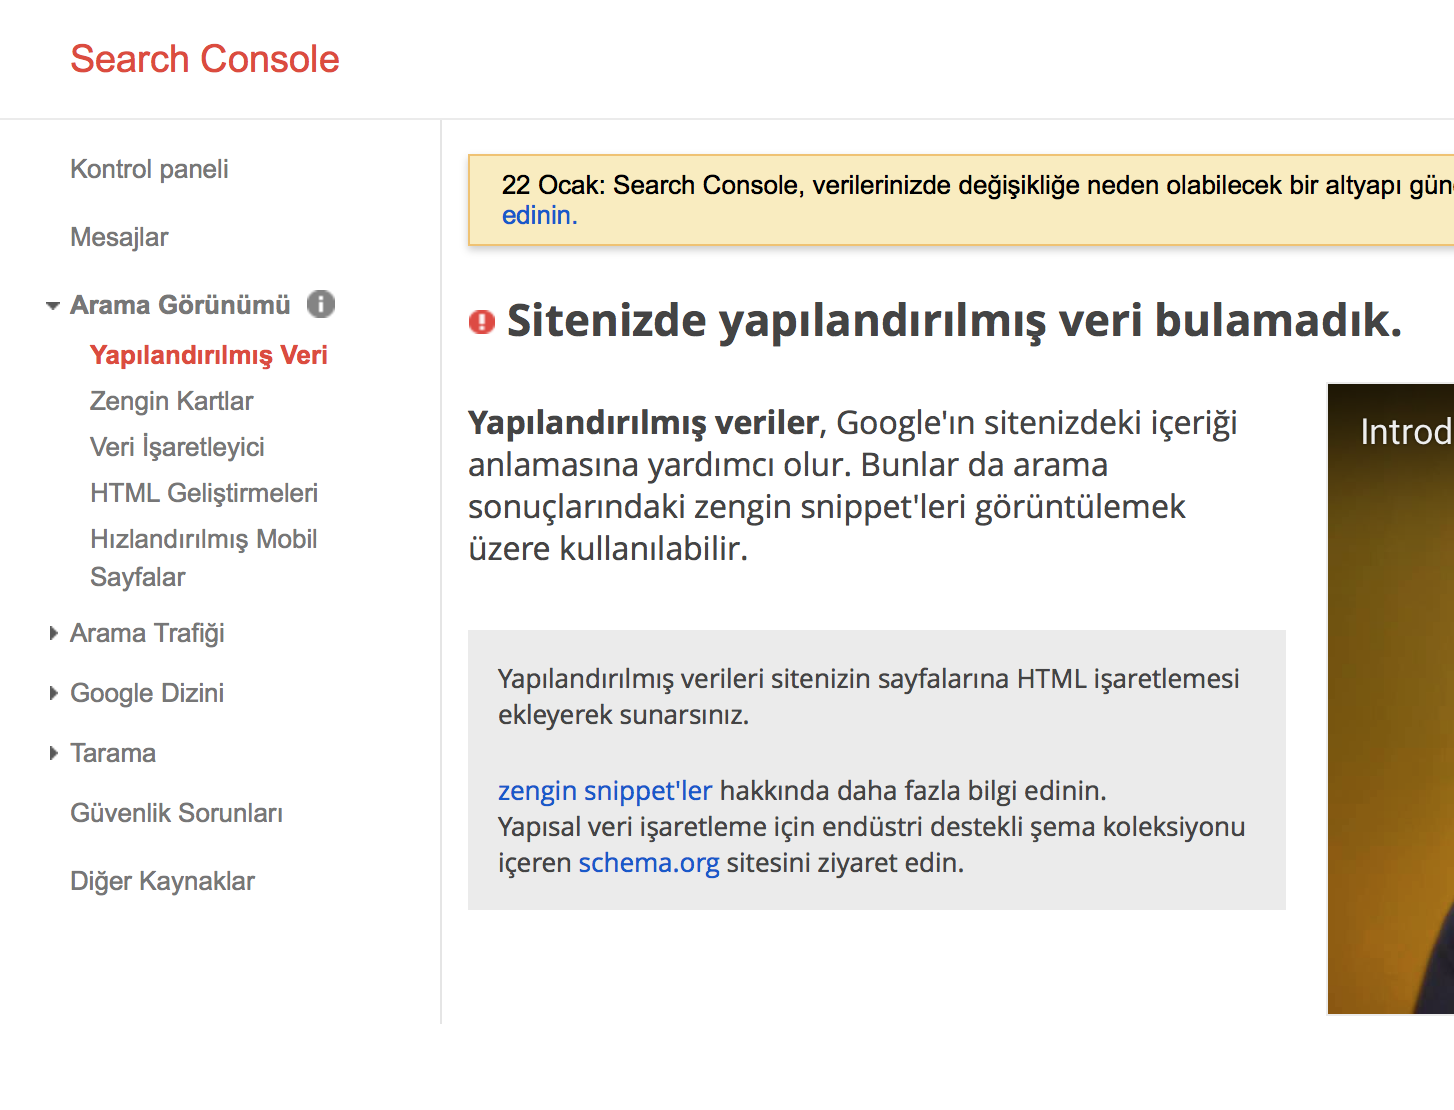1454x1110 pixels.
Task: Open Güvenlik Sorunları in sidebar
Action: tap(176, 813)
